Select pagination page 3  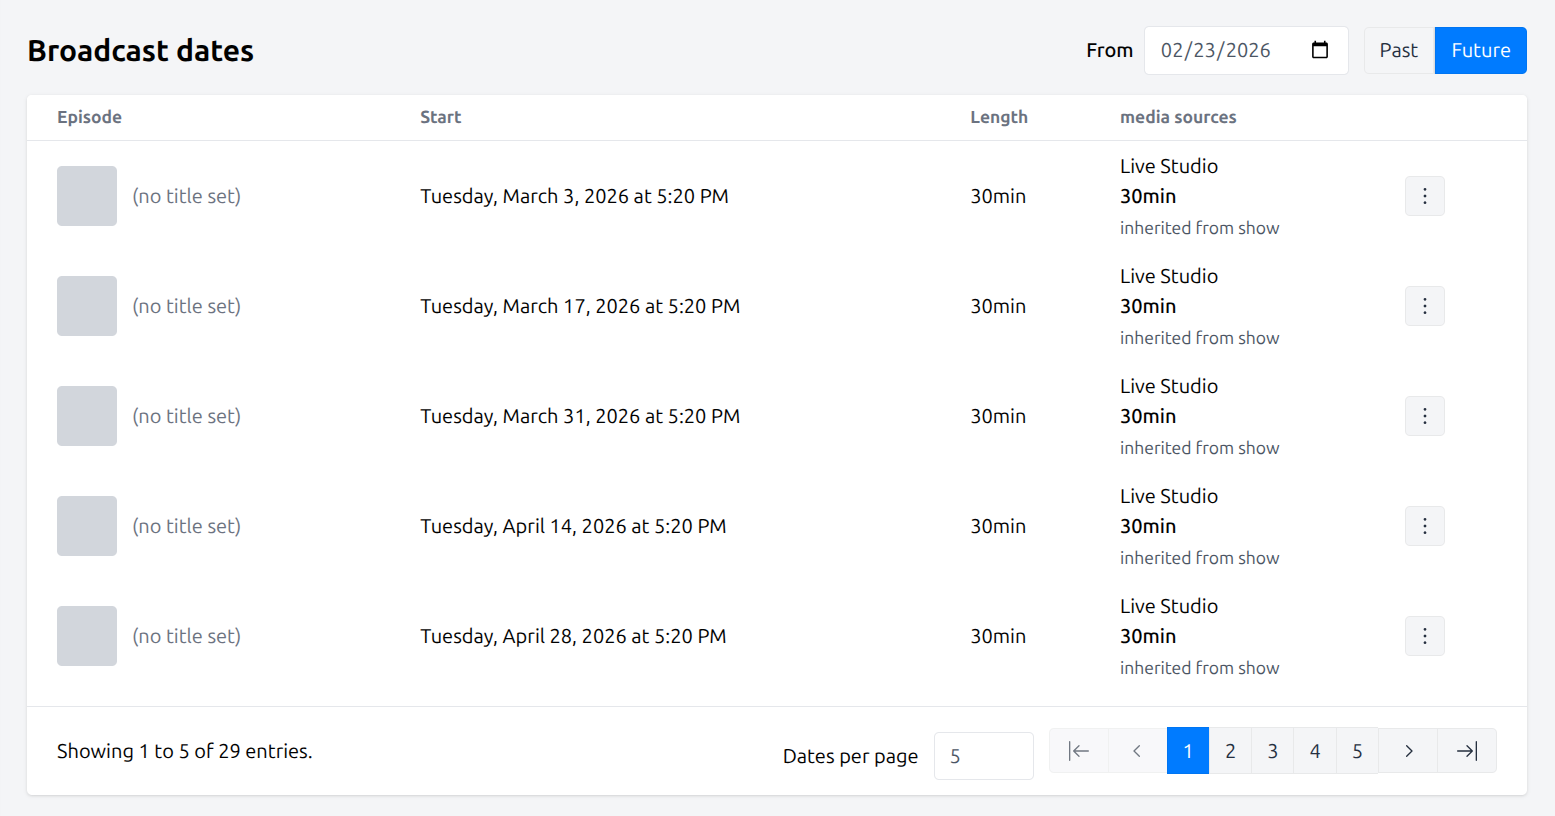coord(1273,751)
